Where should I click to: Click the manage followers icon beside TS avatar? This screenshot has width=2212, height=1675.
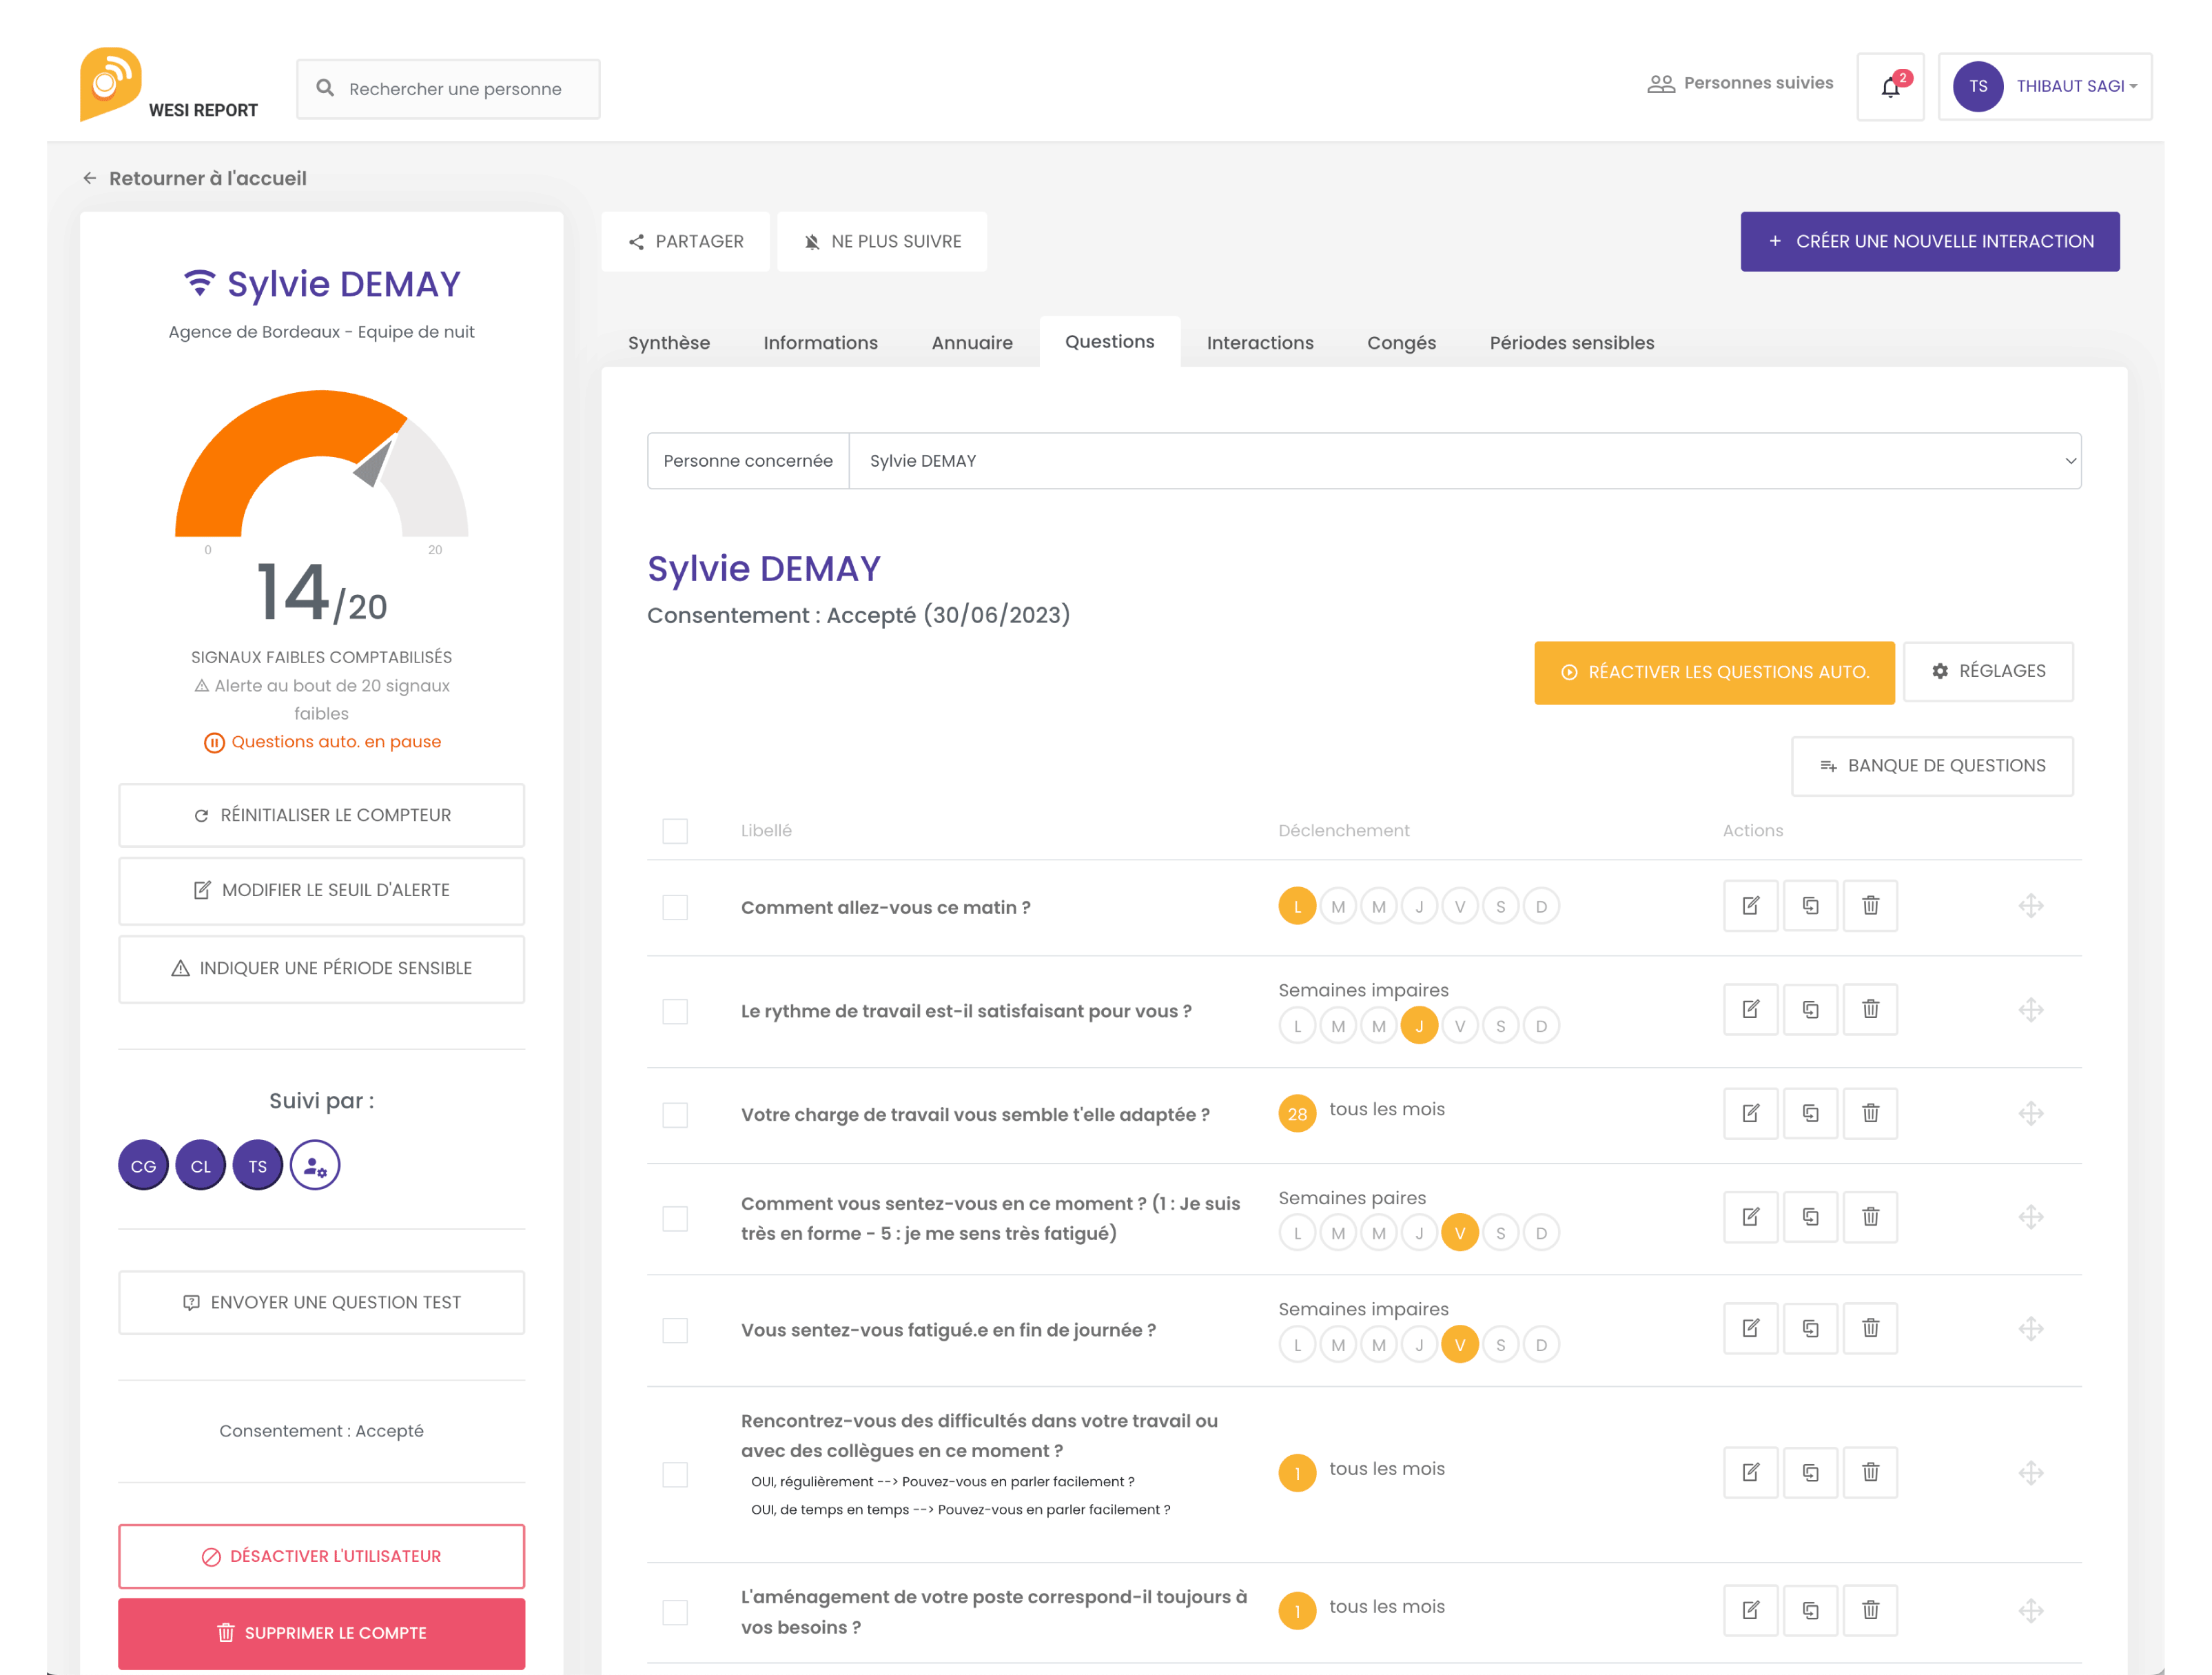(315, 1166)
